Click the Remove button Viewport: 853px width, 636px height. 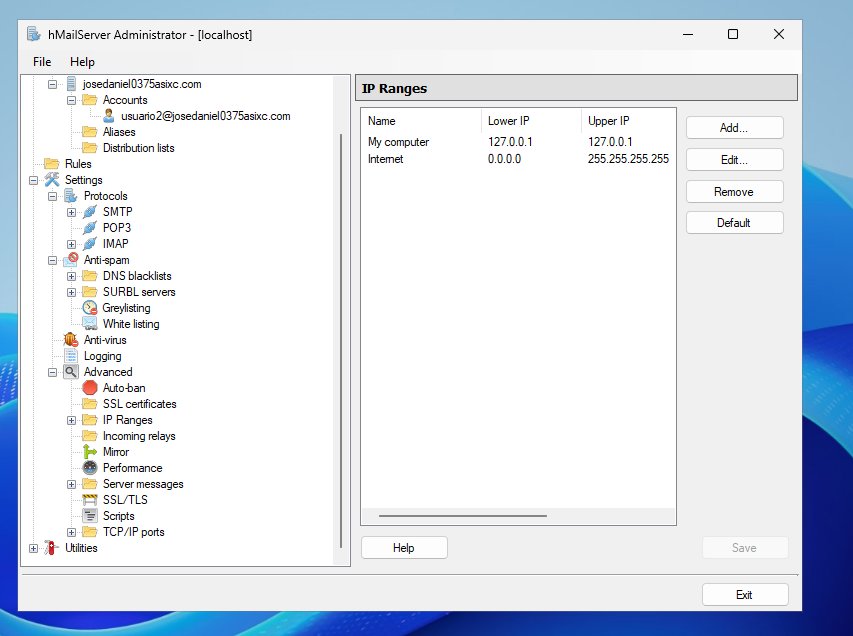click(734, 192)
